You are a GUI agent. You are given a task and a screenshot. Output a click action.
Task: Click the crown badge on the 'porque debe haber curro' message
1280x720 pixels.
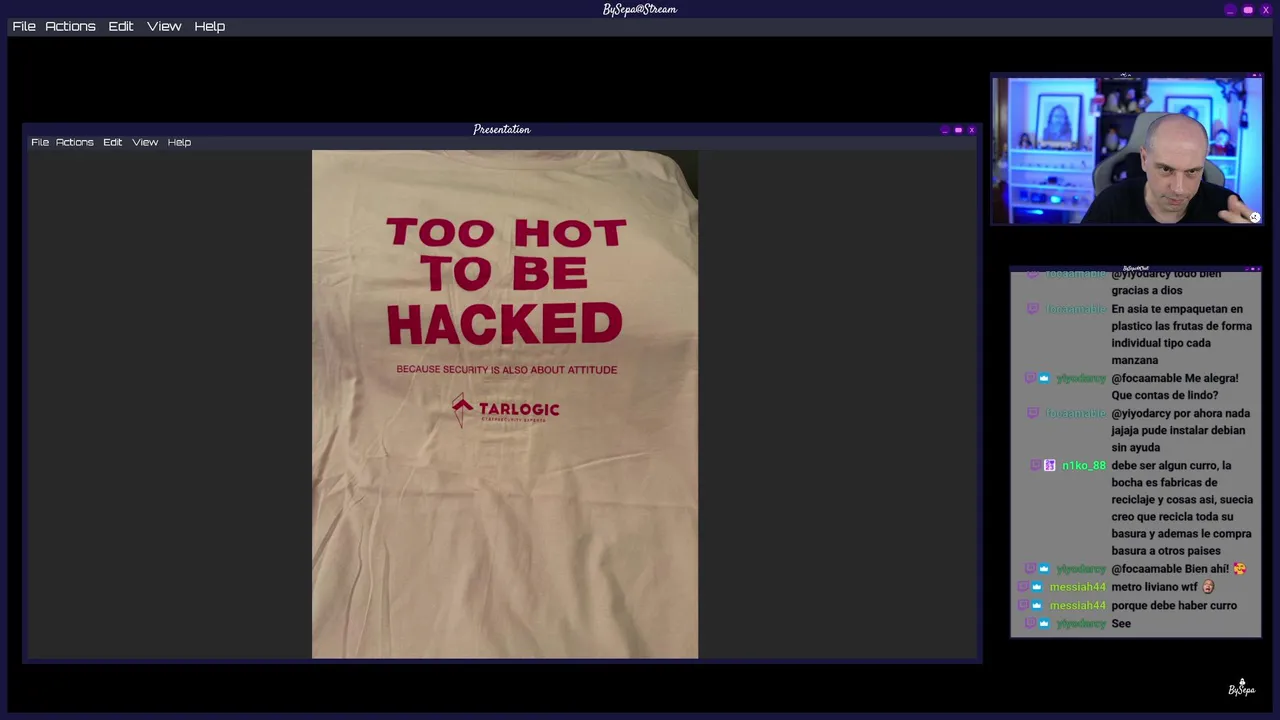pyautogui.click(x=1037, y=605)
